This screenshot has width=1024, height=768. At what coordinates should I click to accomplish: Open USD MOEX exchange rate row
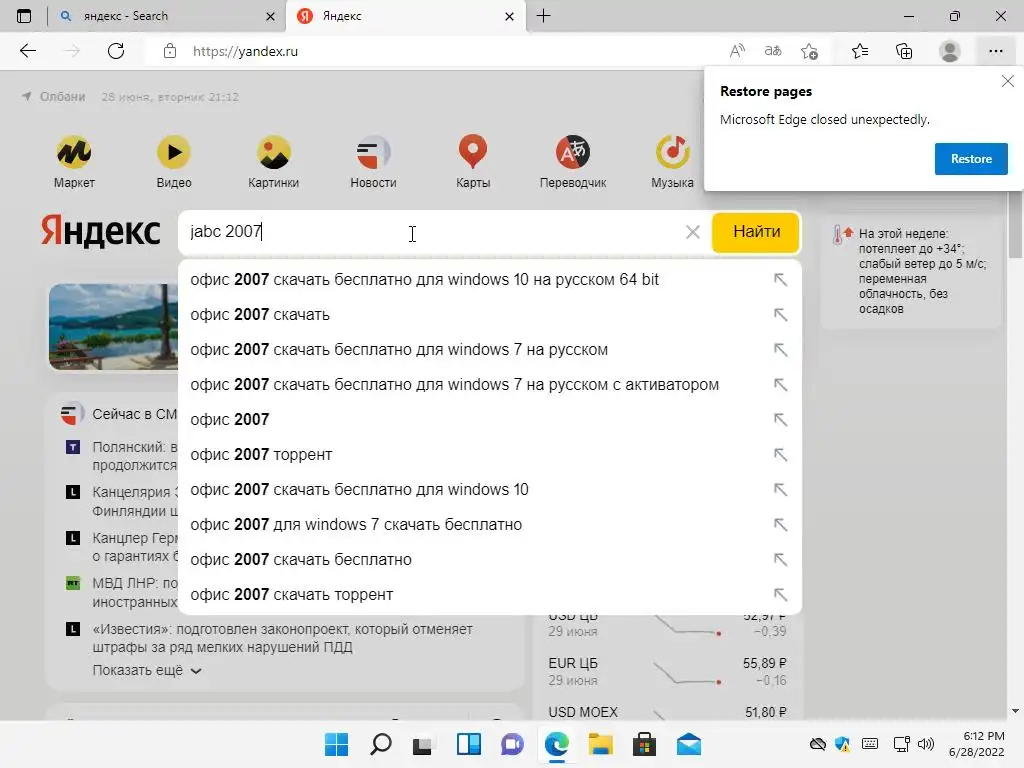coord(667,712)
